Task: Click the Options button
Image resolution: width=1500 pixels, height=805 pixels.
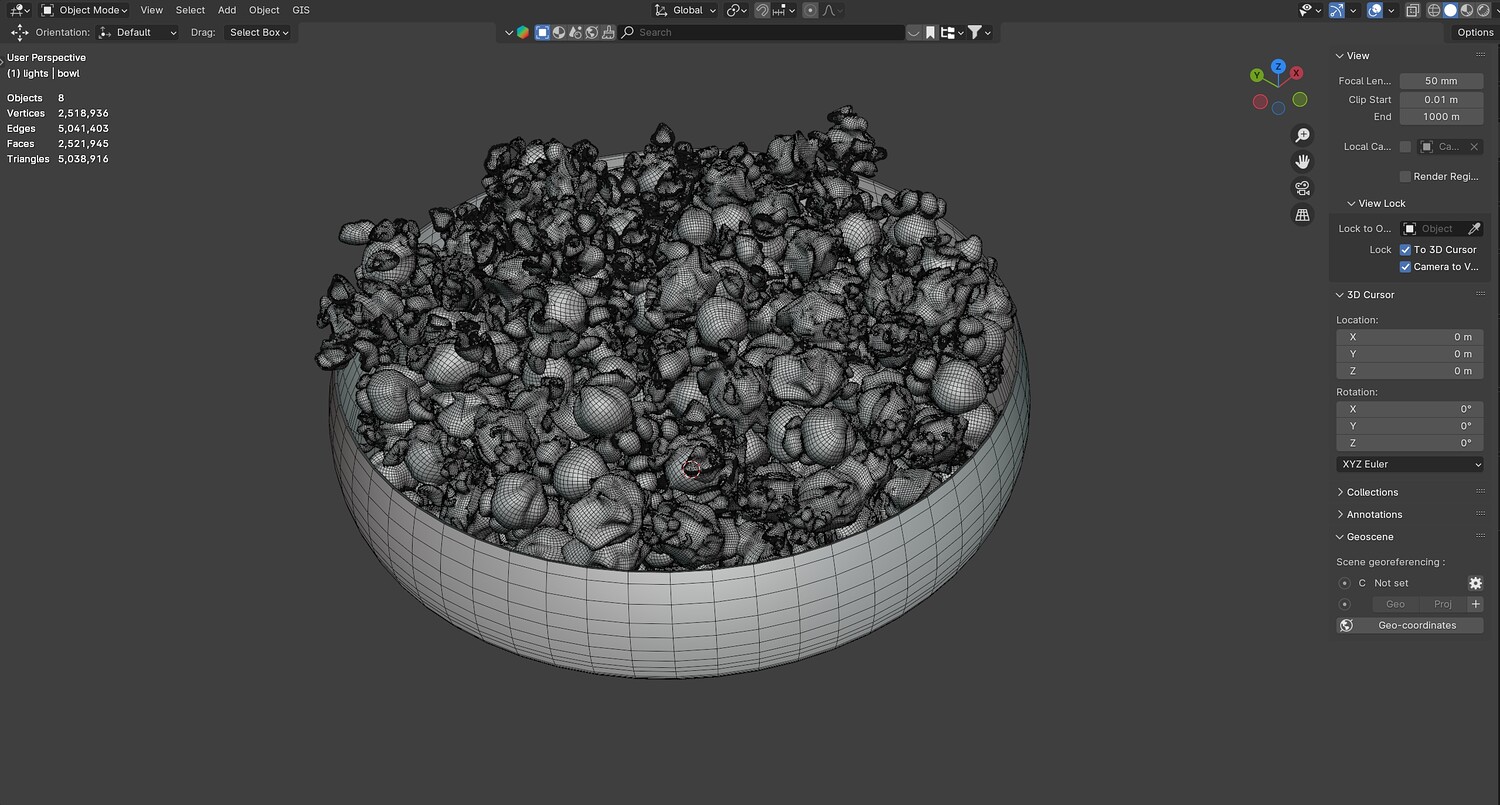Action: point(1474,32)
